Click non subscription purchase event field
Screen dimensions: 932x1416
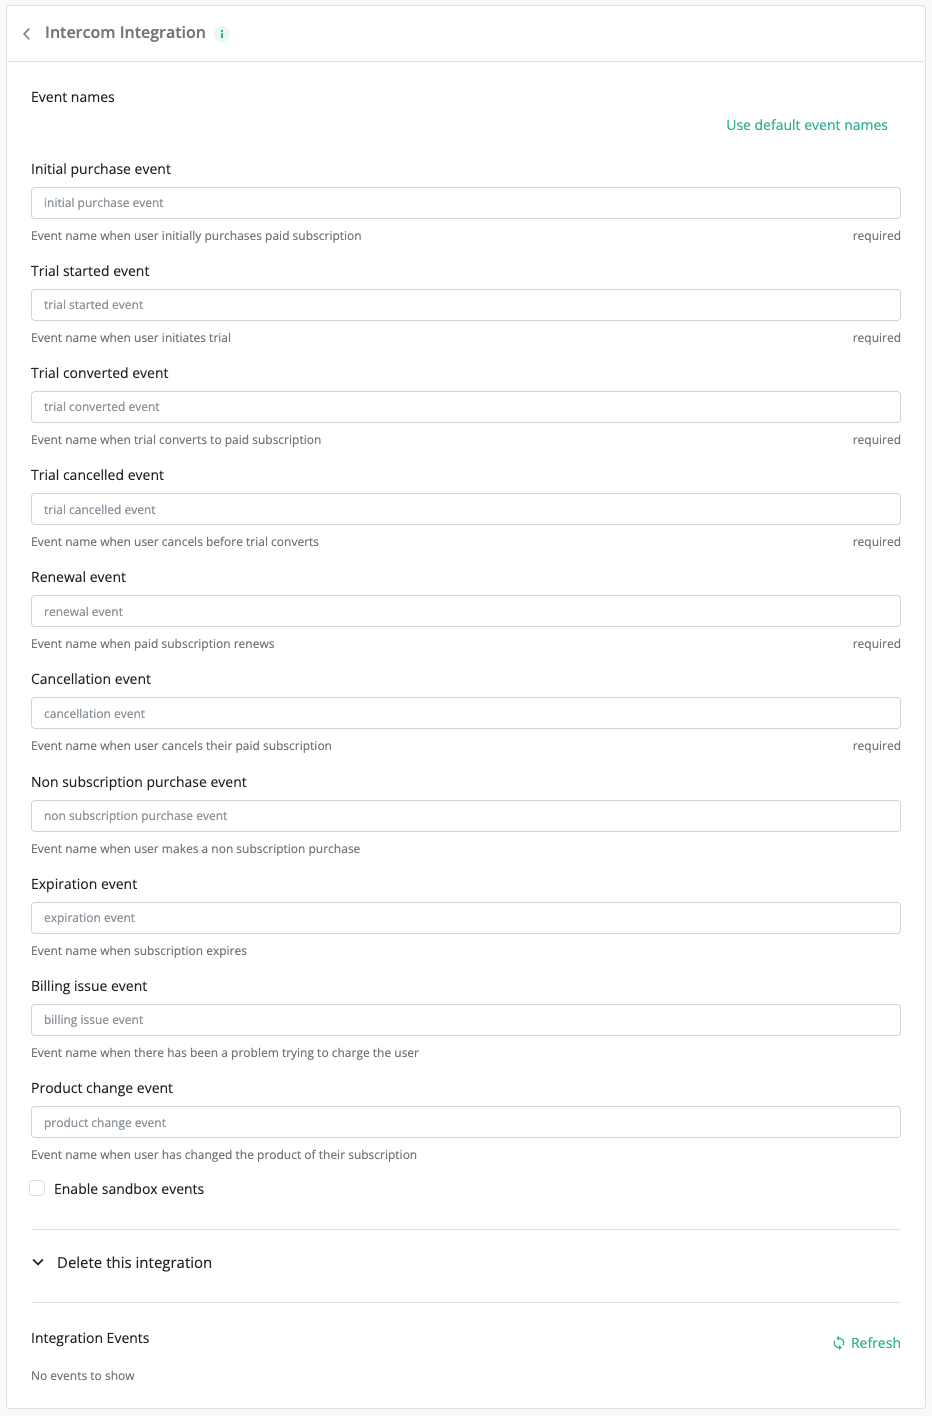point(466,816)
